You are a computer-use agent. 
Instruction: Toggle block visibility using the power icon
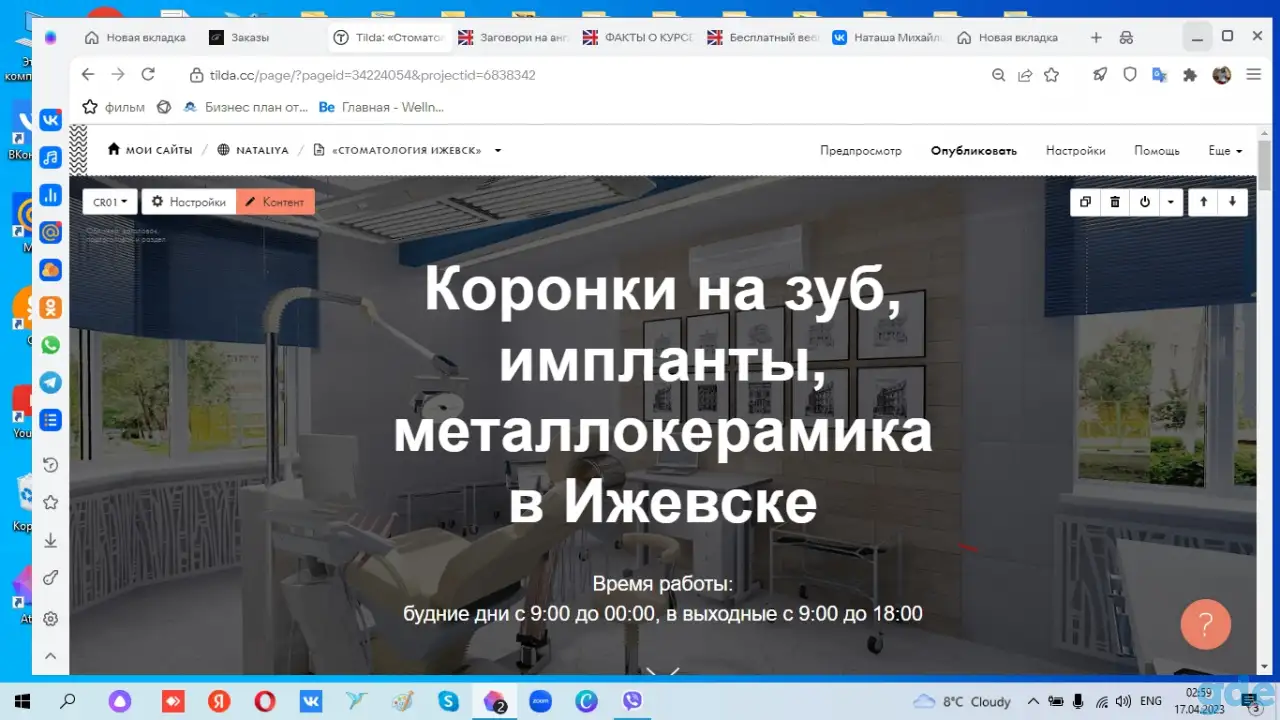(1145, 202)
